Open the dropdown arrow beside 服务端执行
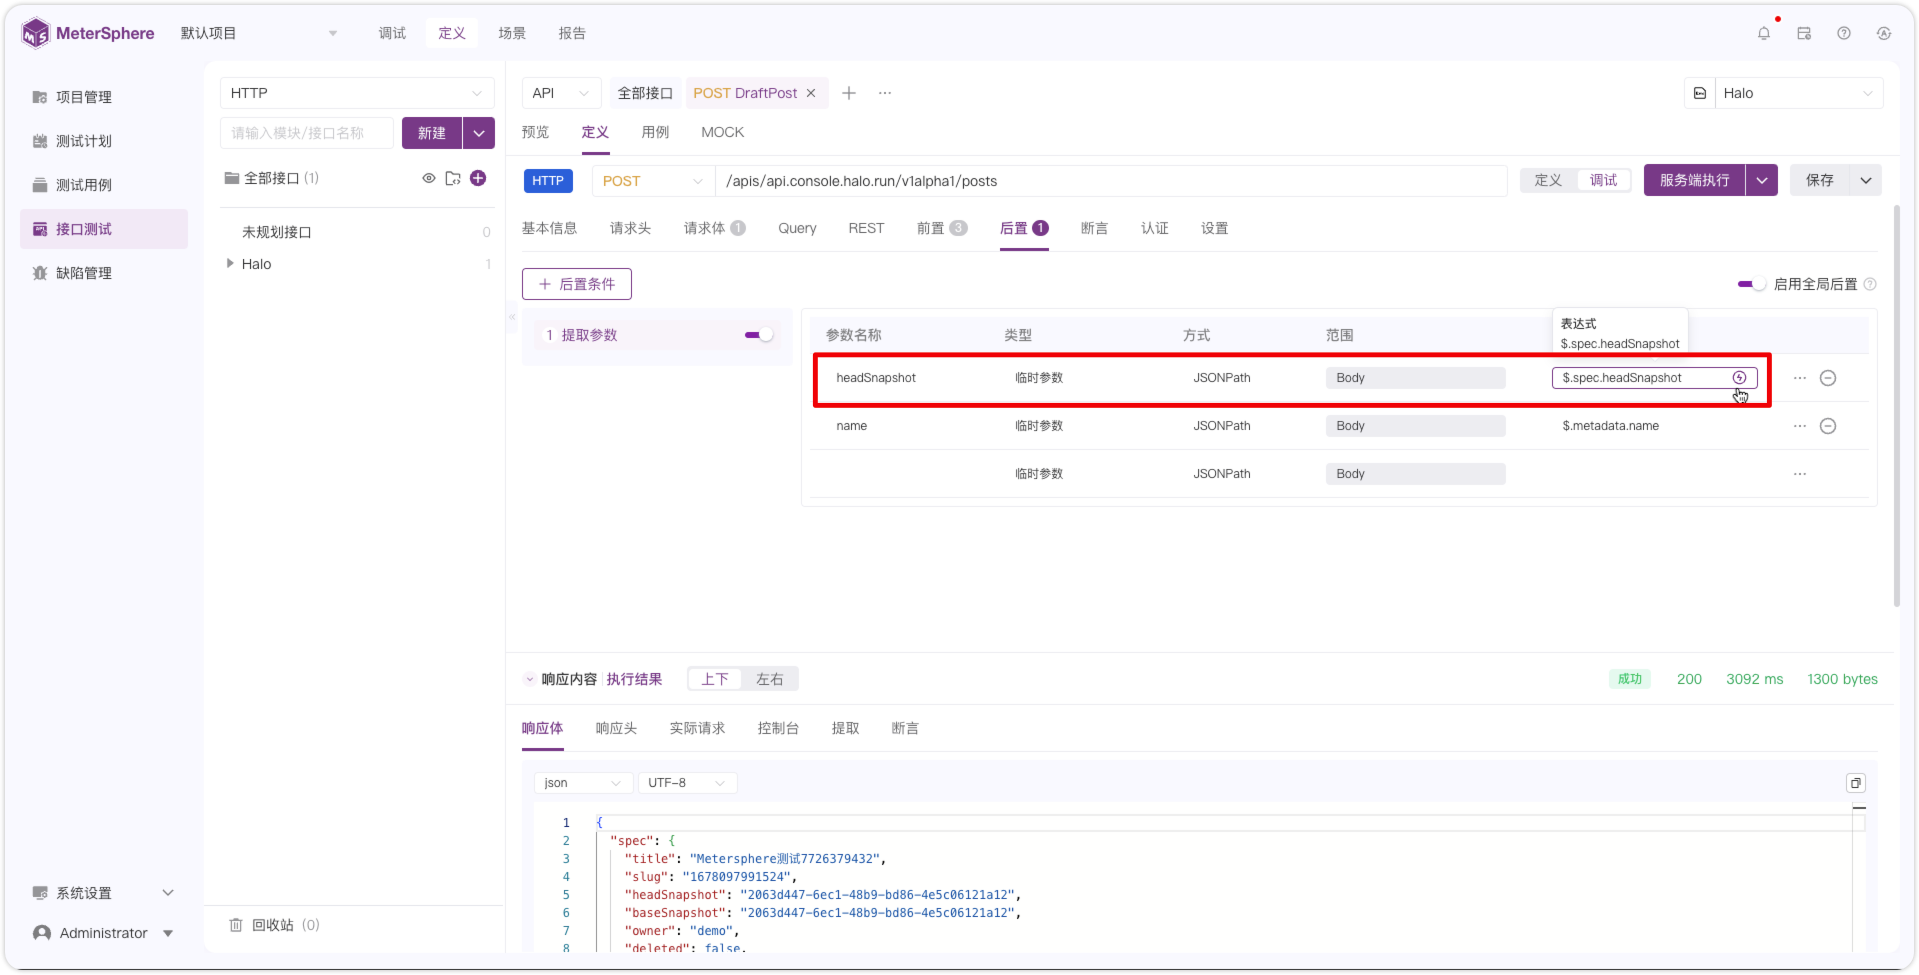 [x=1762, y=180]
